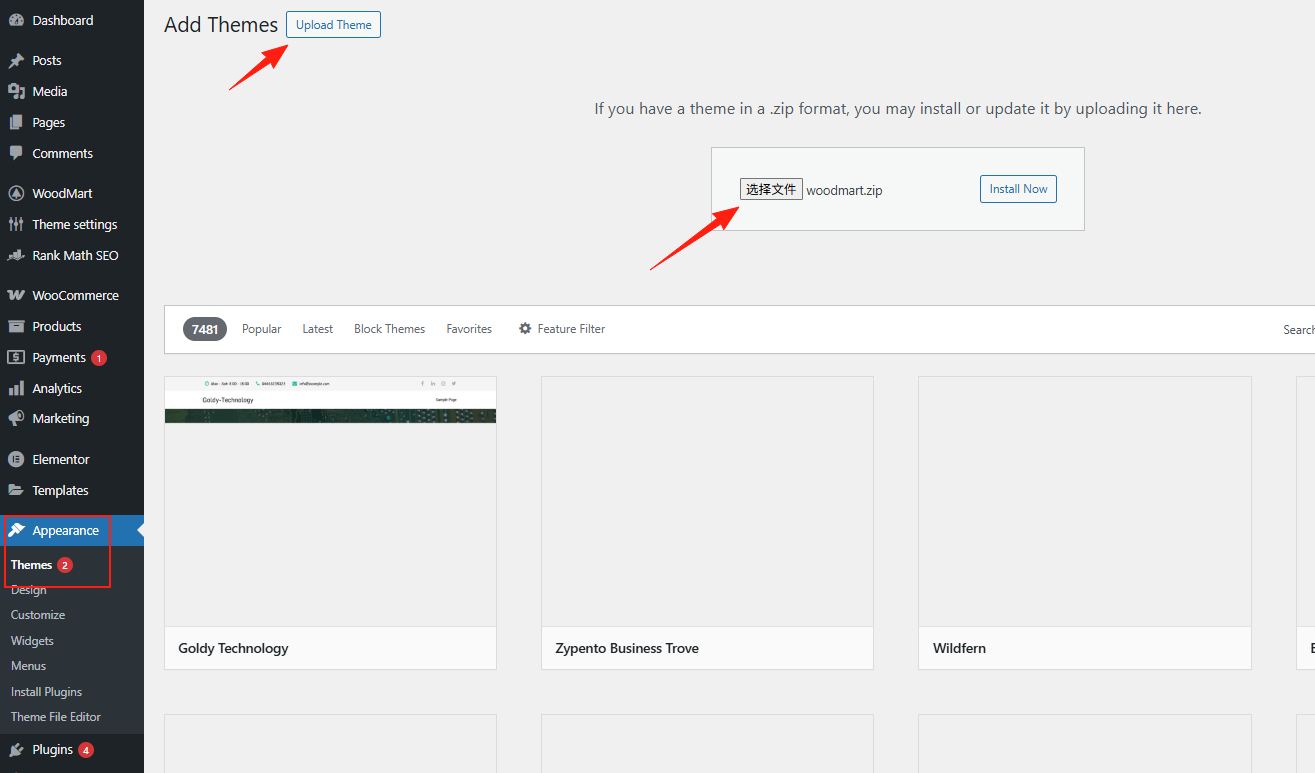Open the Goldy Technology theme thumbnail
This screenshot has height=773, width=1315.
(x=330, y=501)
